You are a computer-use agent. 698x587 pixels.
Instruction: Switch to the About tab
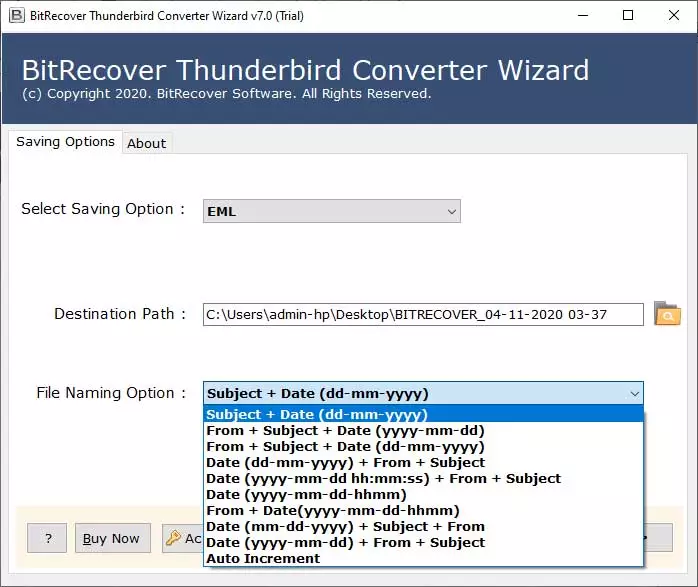click(146, 143)
